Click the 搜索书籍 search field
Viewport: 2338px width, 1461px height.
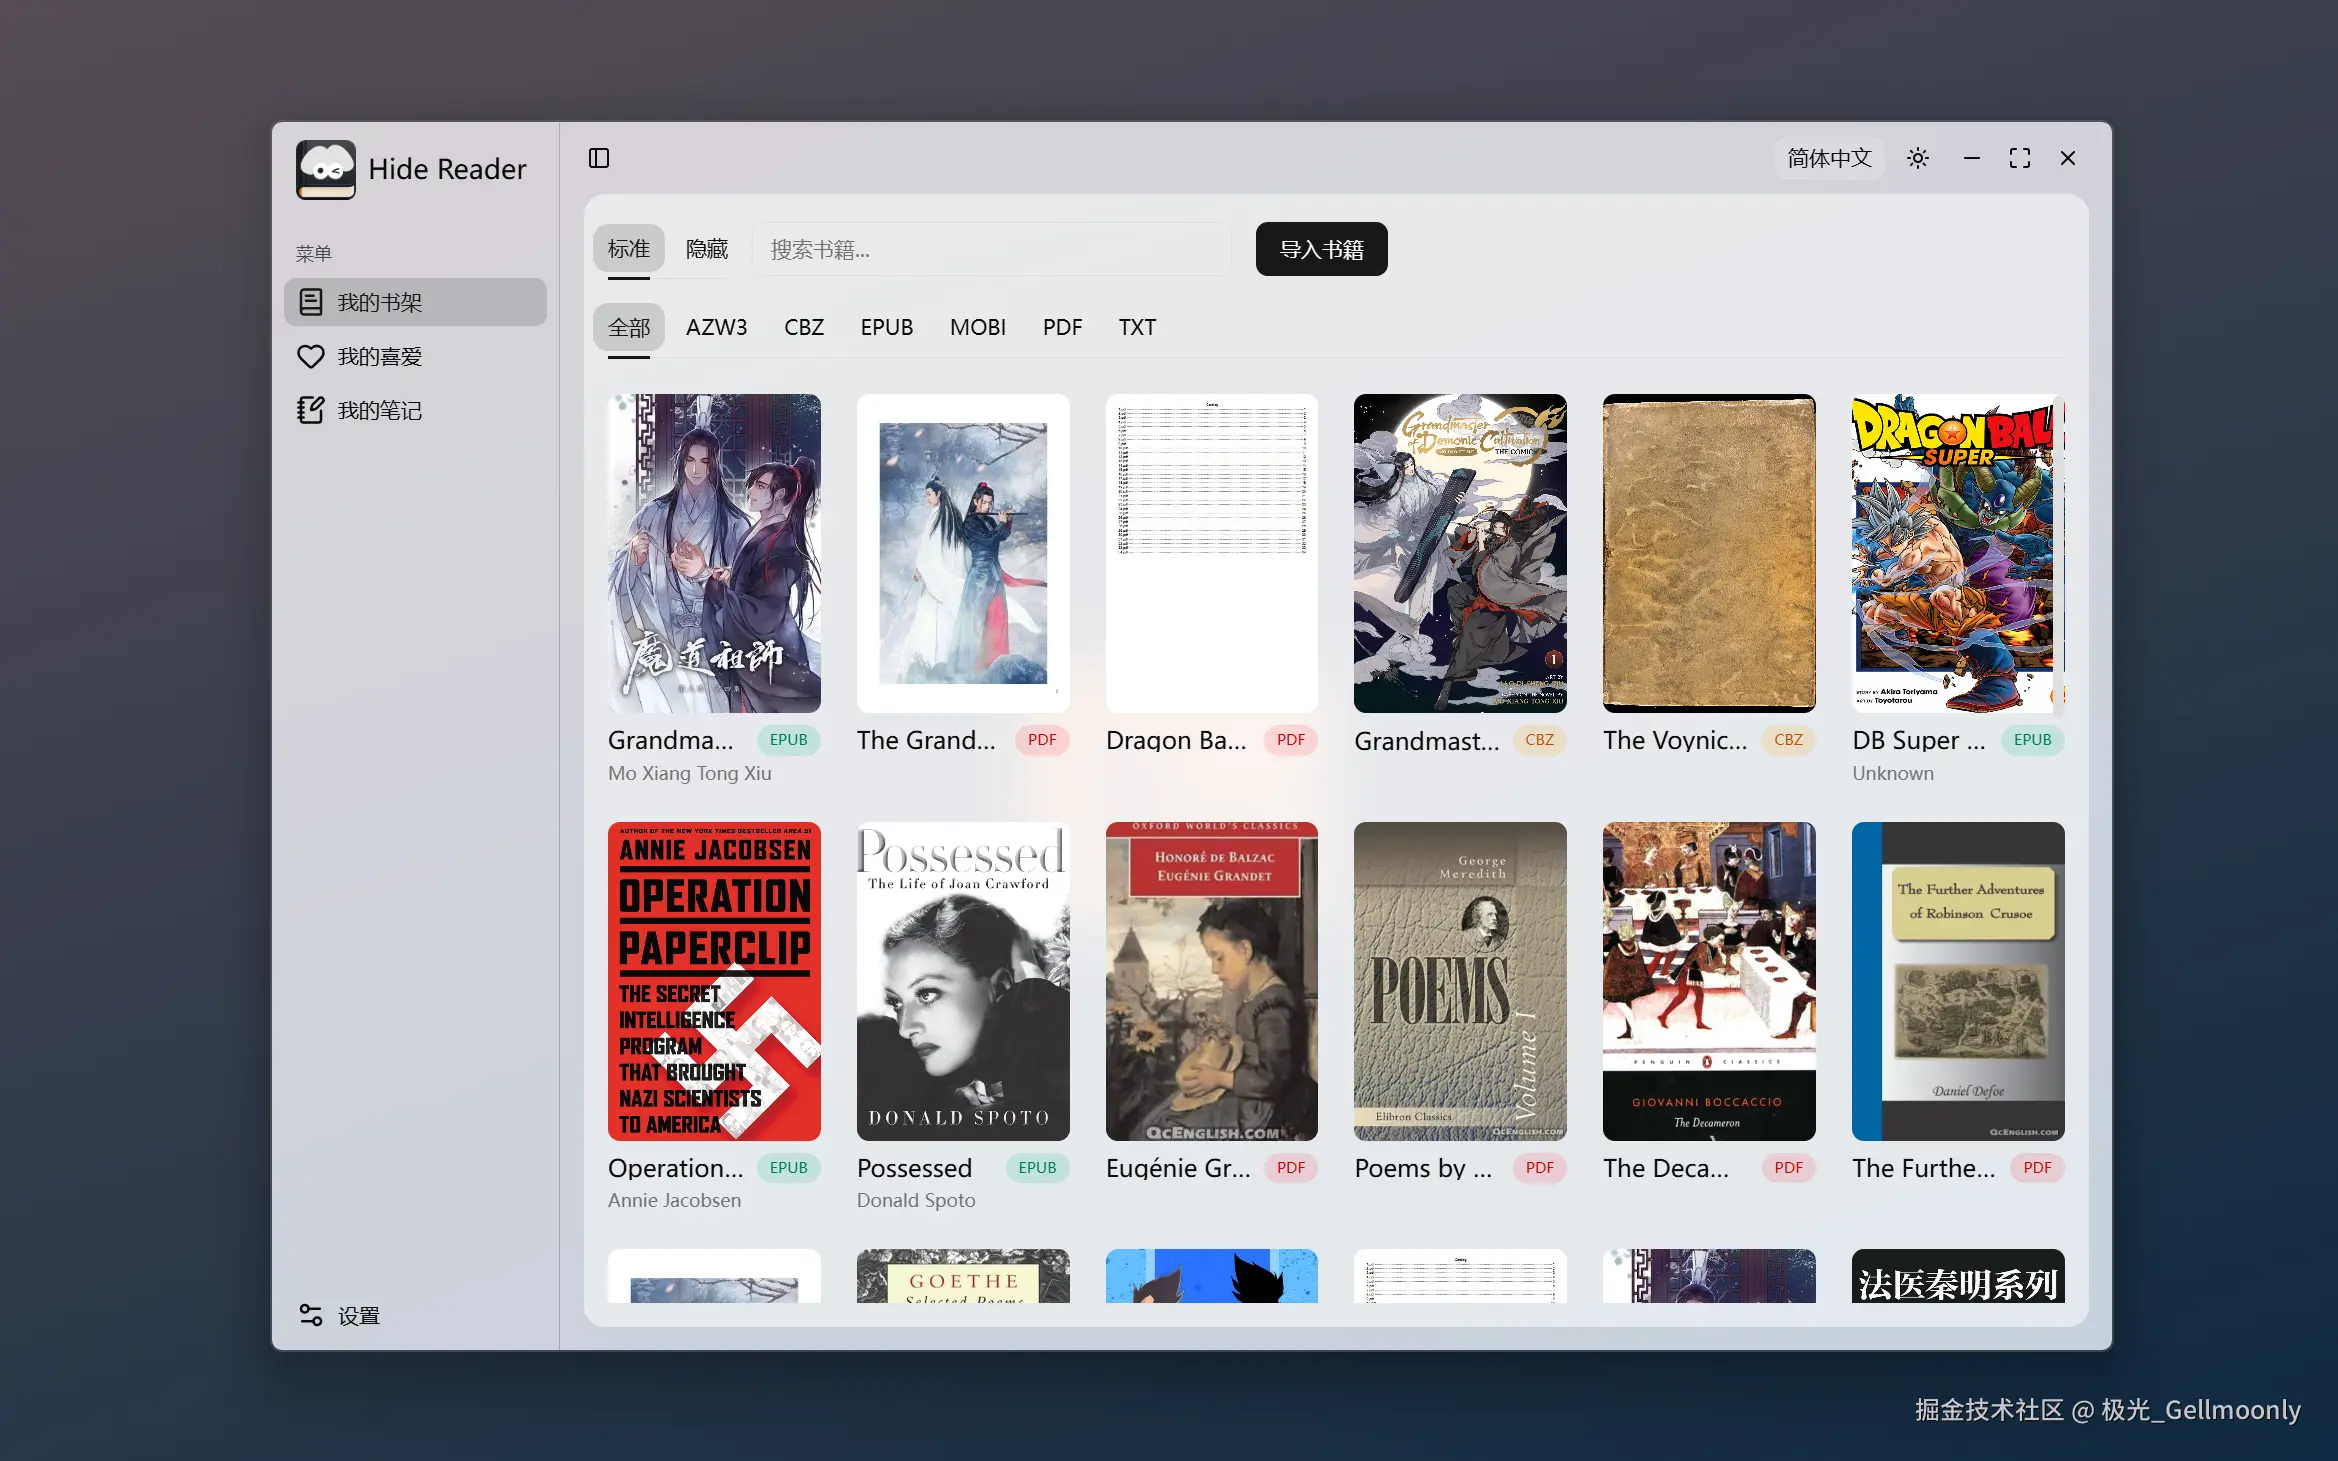pos(990,249)
